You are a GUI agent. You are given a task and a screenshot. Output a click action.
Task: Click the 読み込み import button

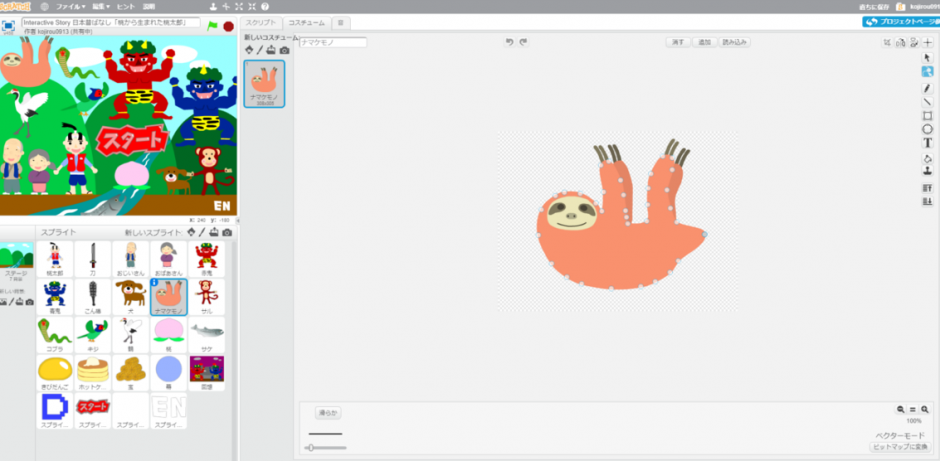click(x=734, y=42)
